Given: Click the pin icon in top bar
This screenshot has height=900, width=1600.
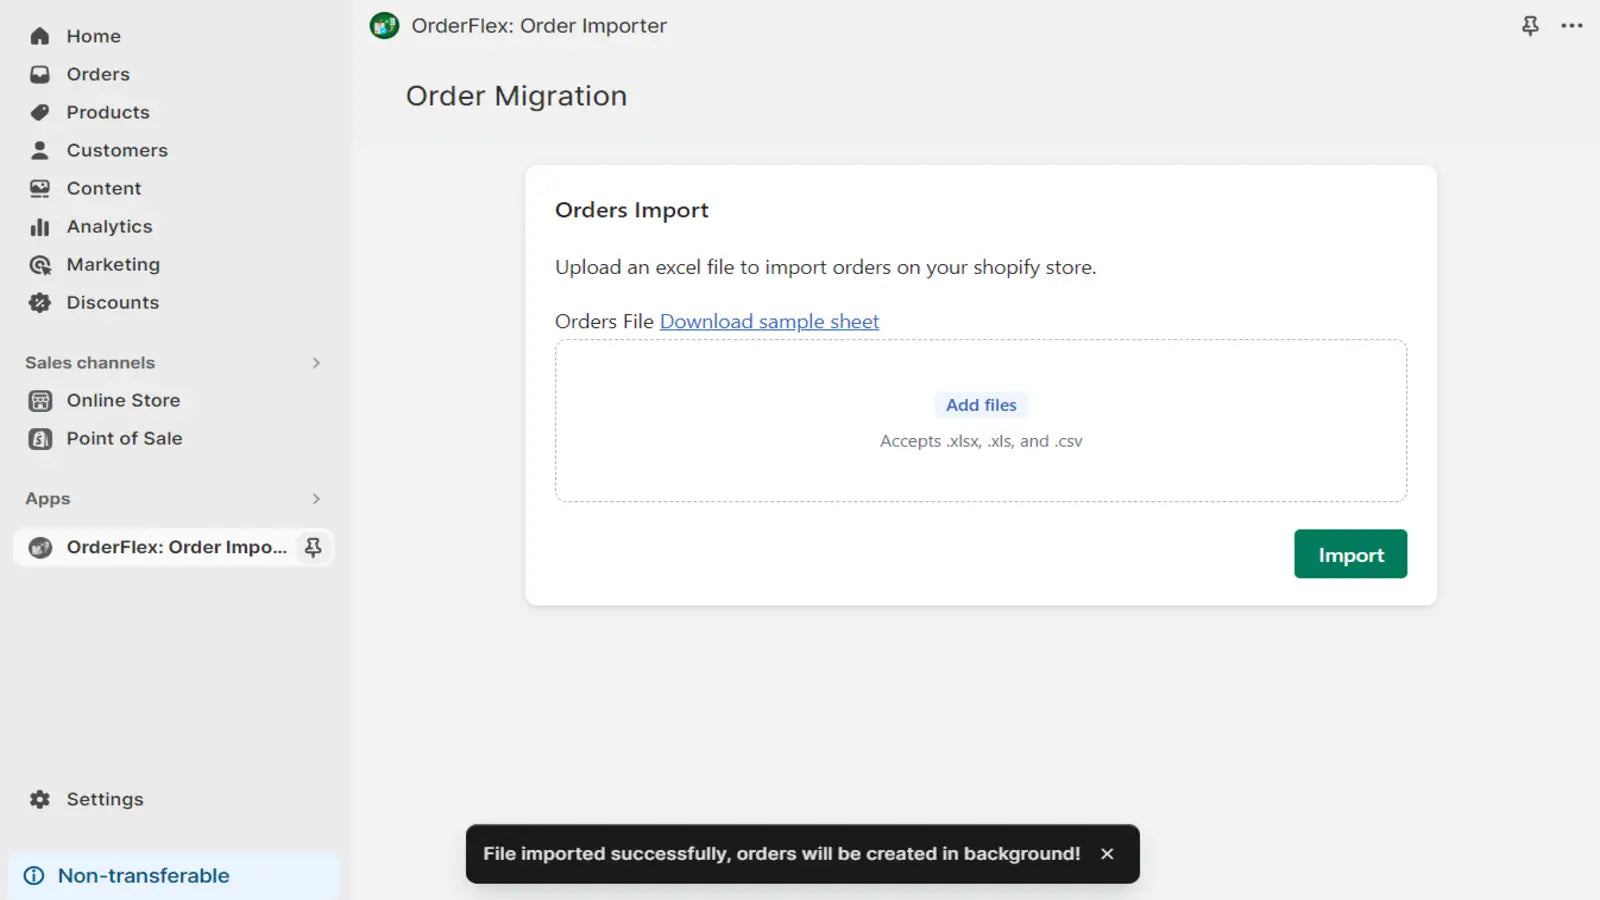Looking at the screenshot, I should coord(1530,26).
